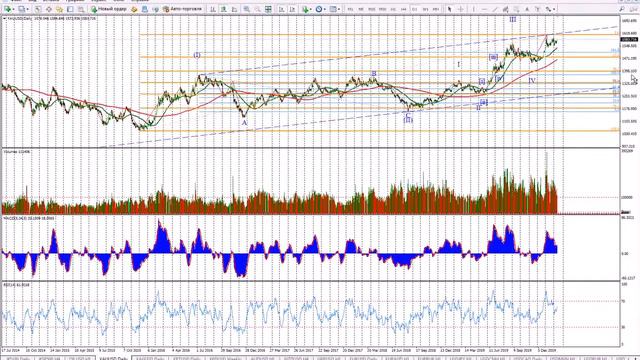This screenshot has height=360, width=640.
Task: Select wave label III at top
Action: coord(513,19)
